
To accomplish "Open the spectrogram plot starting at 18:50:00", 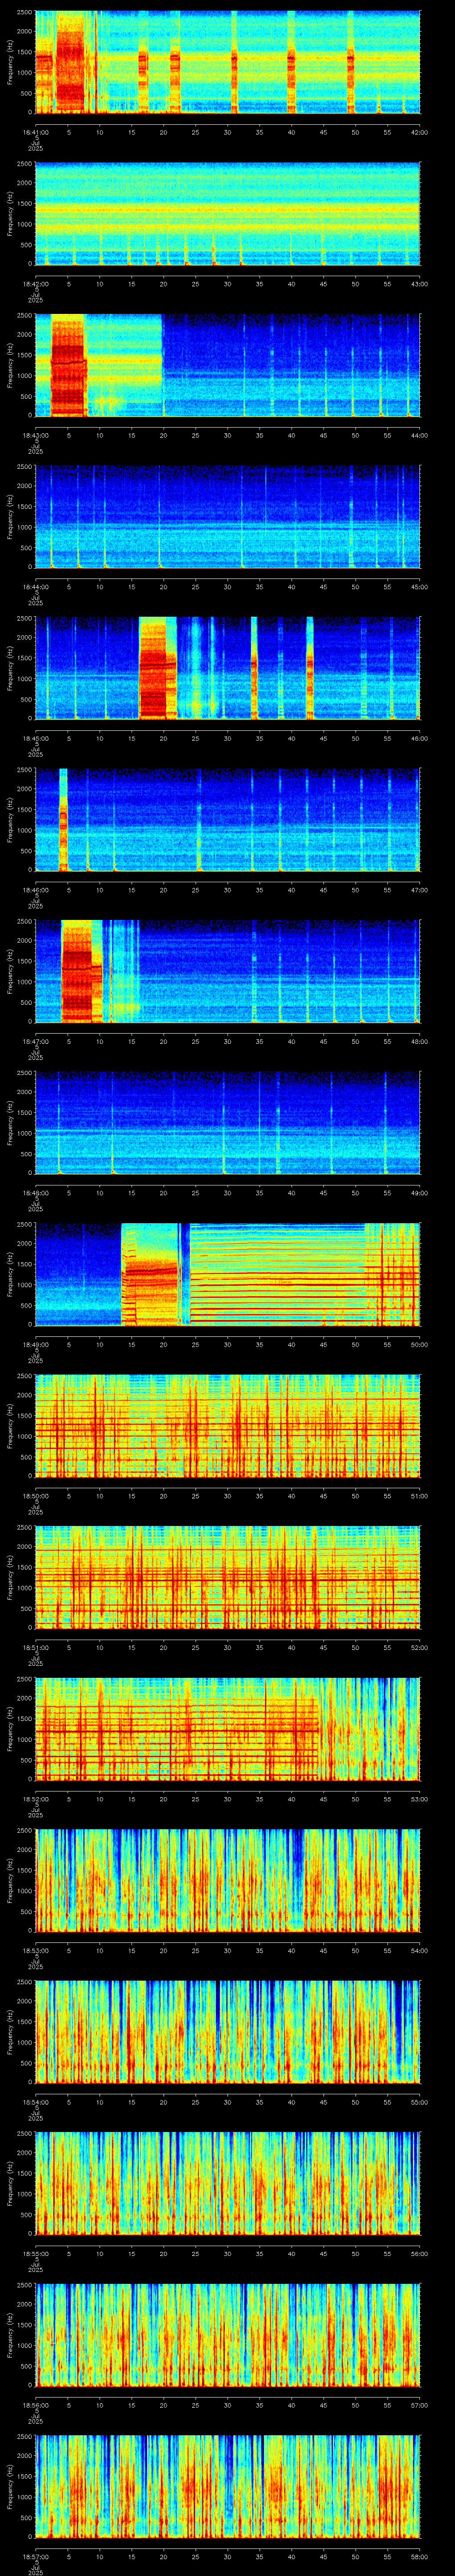I will pos(227,1426).
